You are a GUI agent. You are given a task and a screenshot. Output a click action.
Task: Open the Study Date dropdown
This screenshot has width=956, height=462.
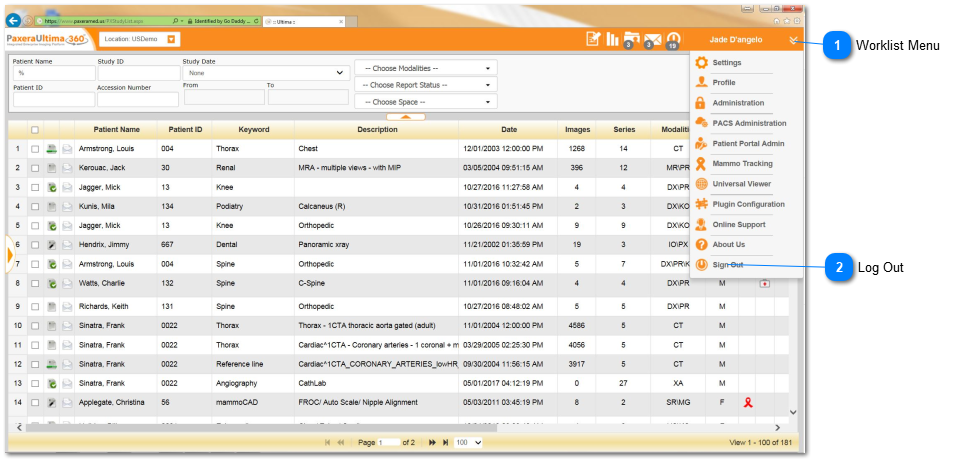pos(266,73)
